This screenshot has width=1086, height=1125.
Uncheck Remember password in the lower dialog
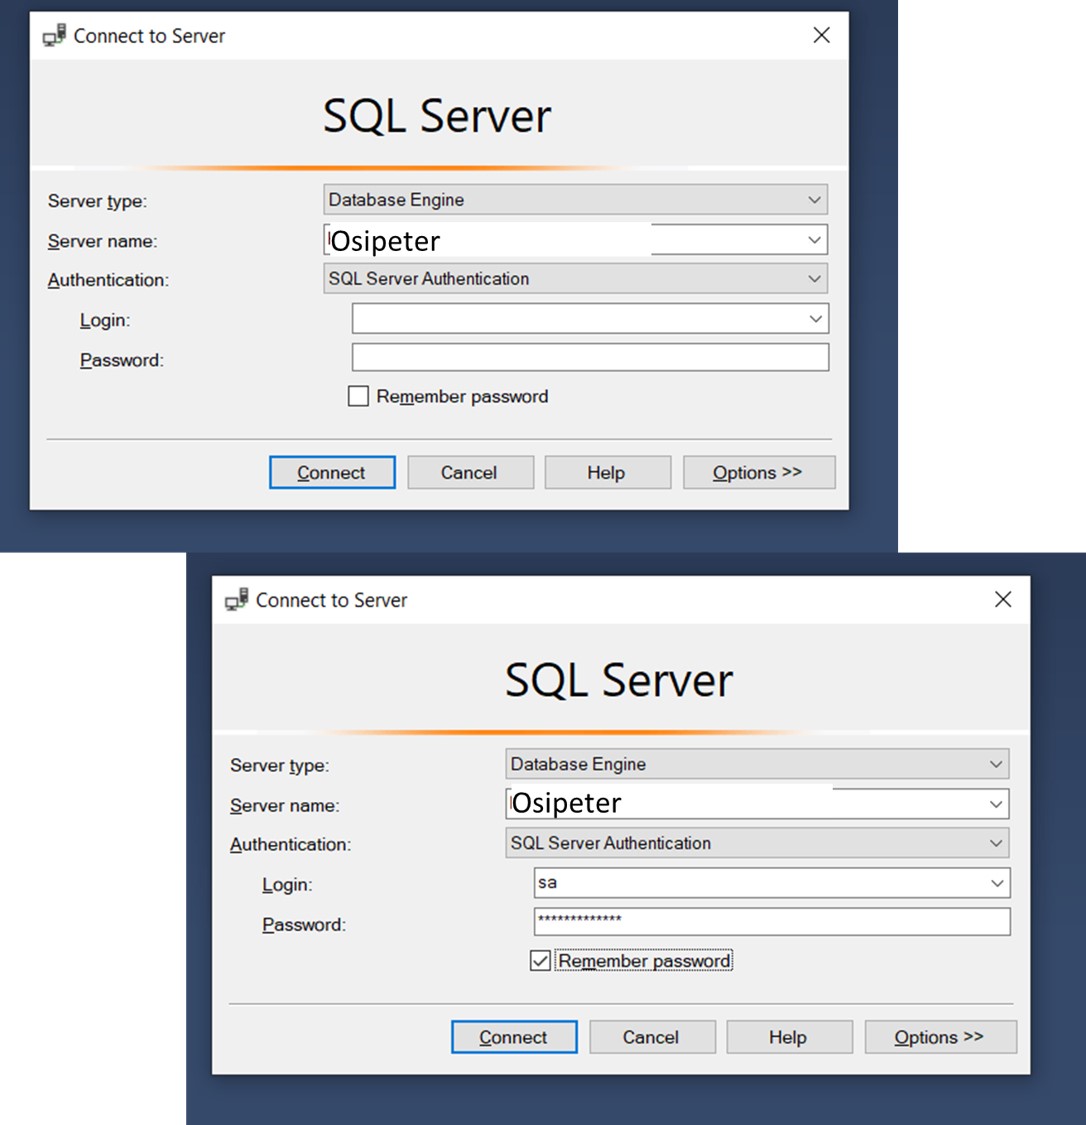point(540,960)
